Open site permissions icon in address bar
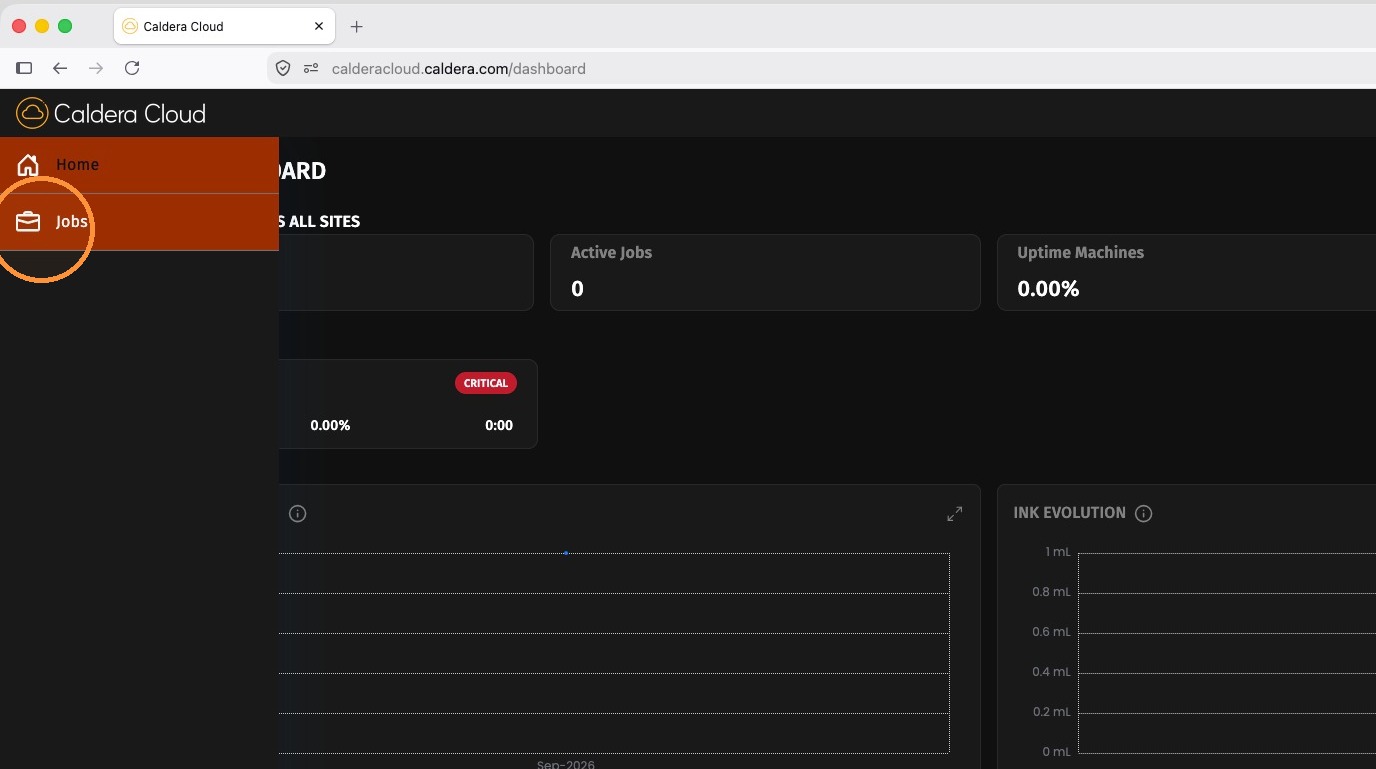Screen dimensions: 1376x769 point(311,68)
